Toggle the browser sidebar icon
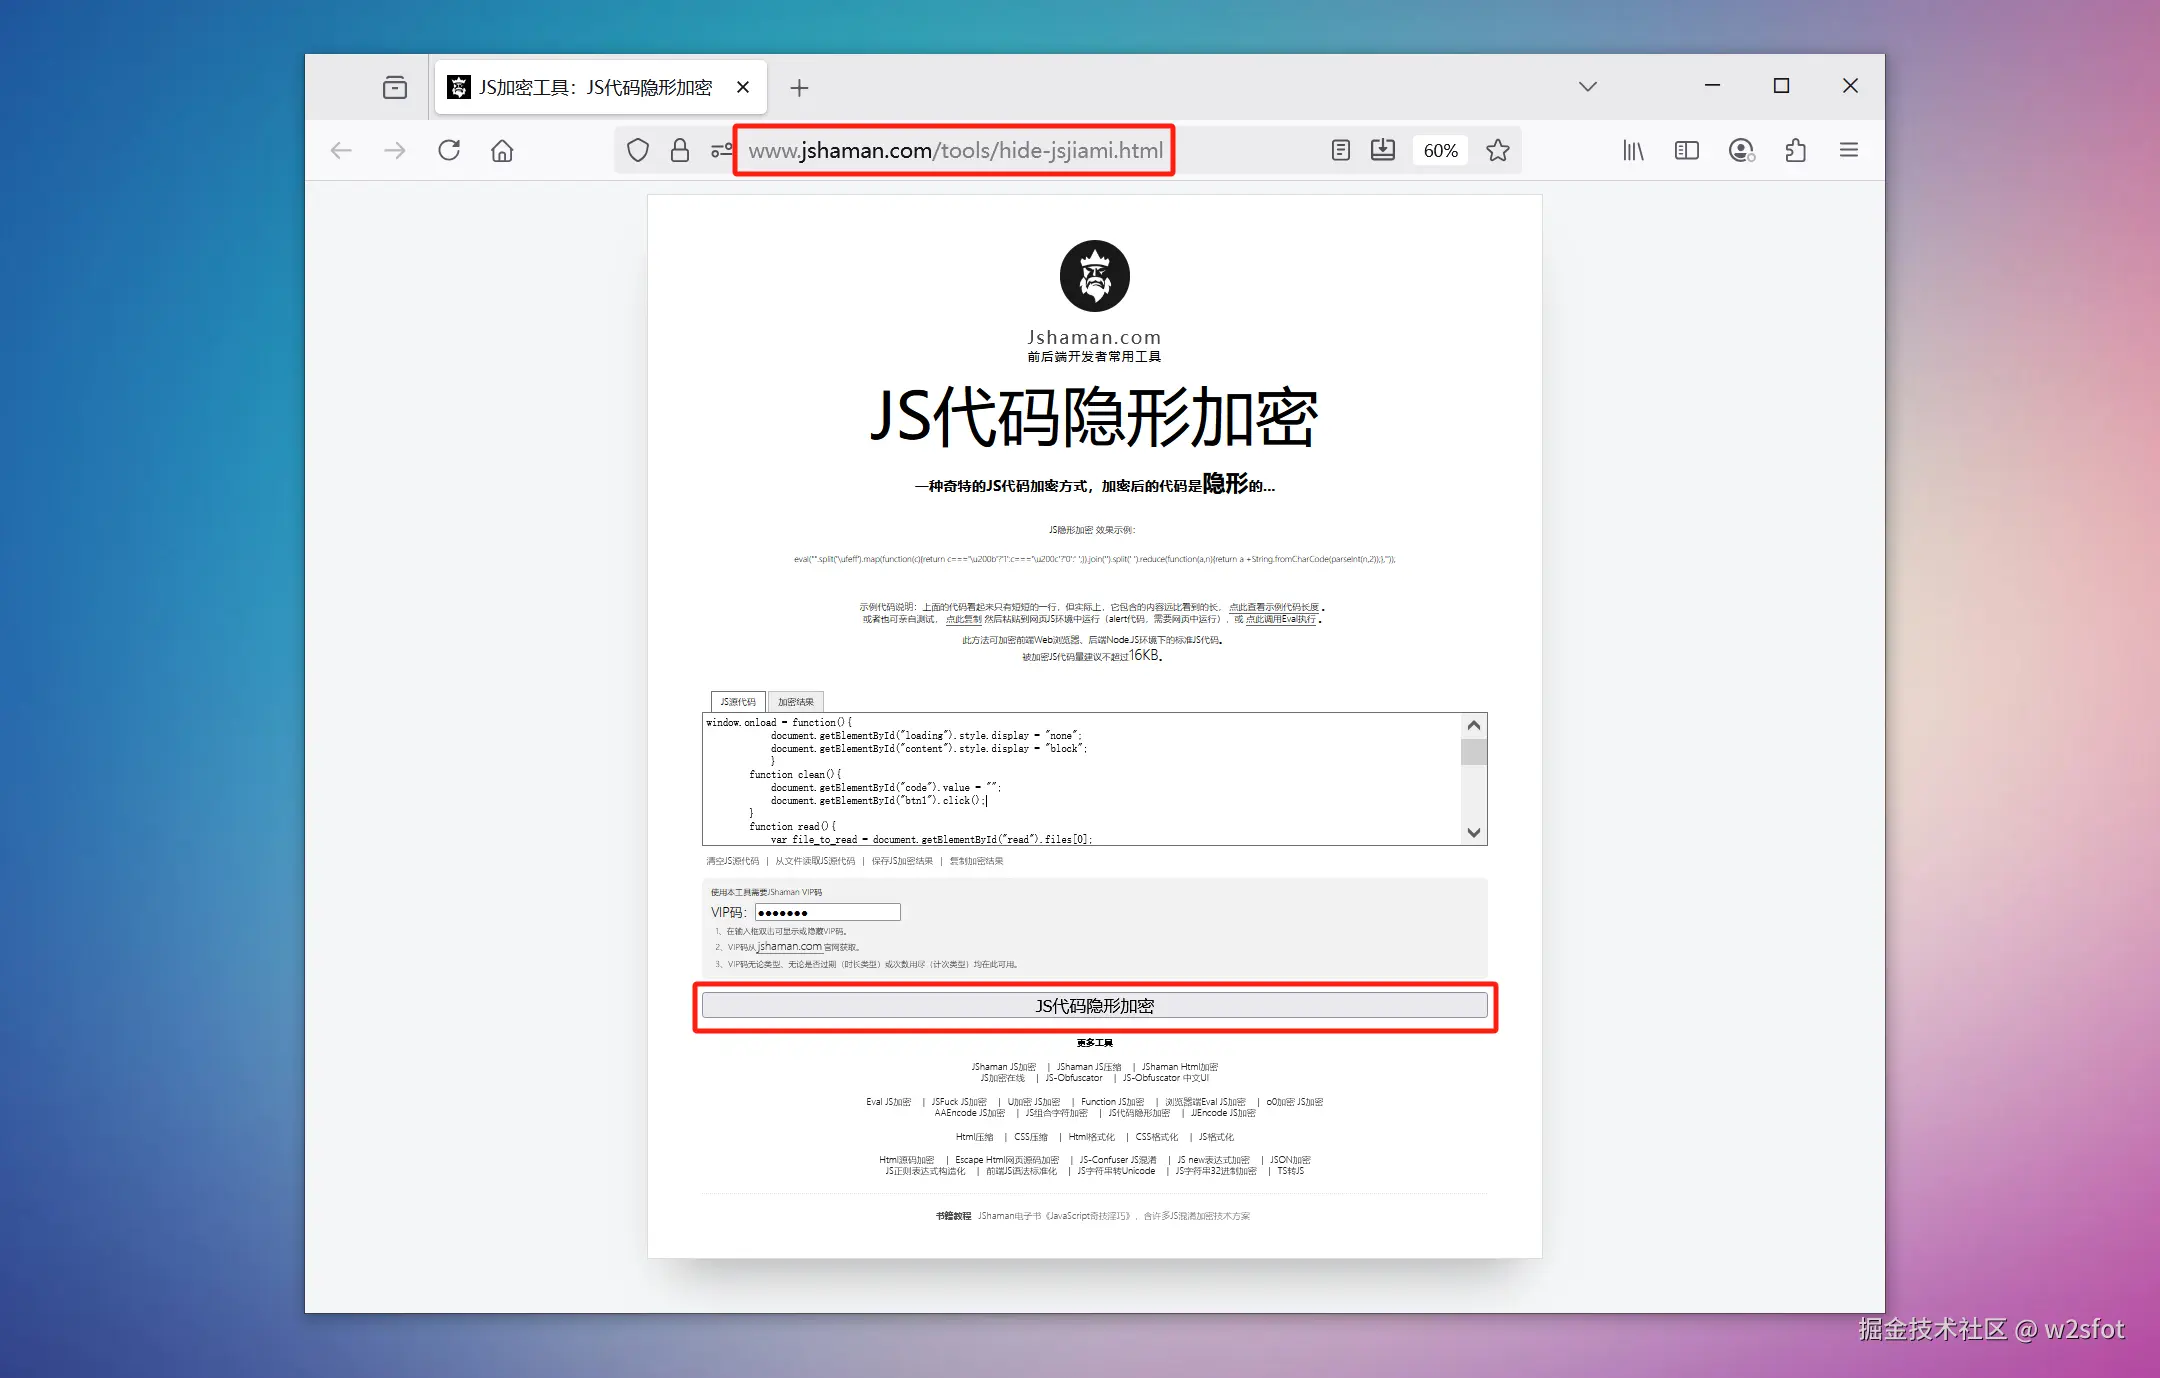The width and height of the screenshot is (2160, 1378). pos(1687,150)
